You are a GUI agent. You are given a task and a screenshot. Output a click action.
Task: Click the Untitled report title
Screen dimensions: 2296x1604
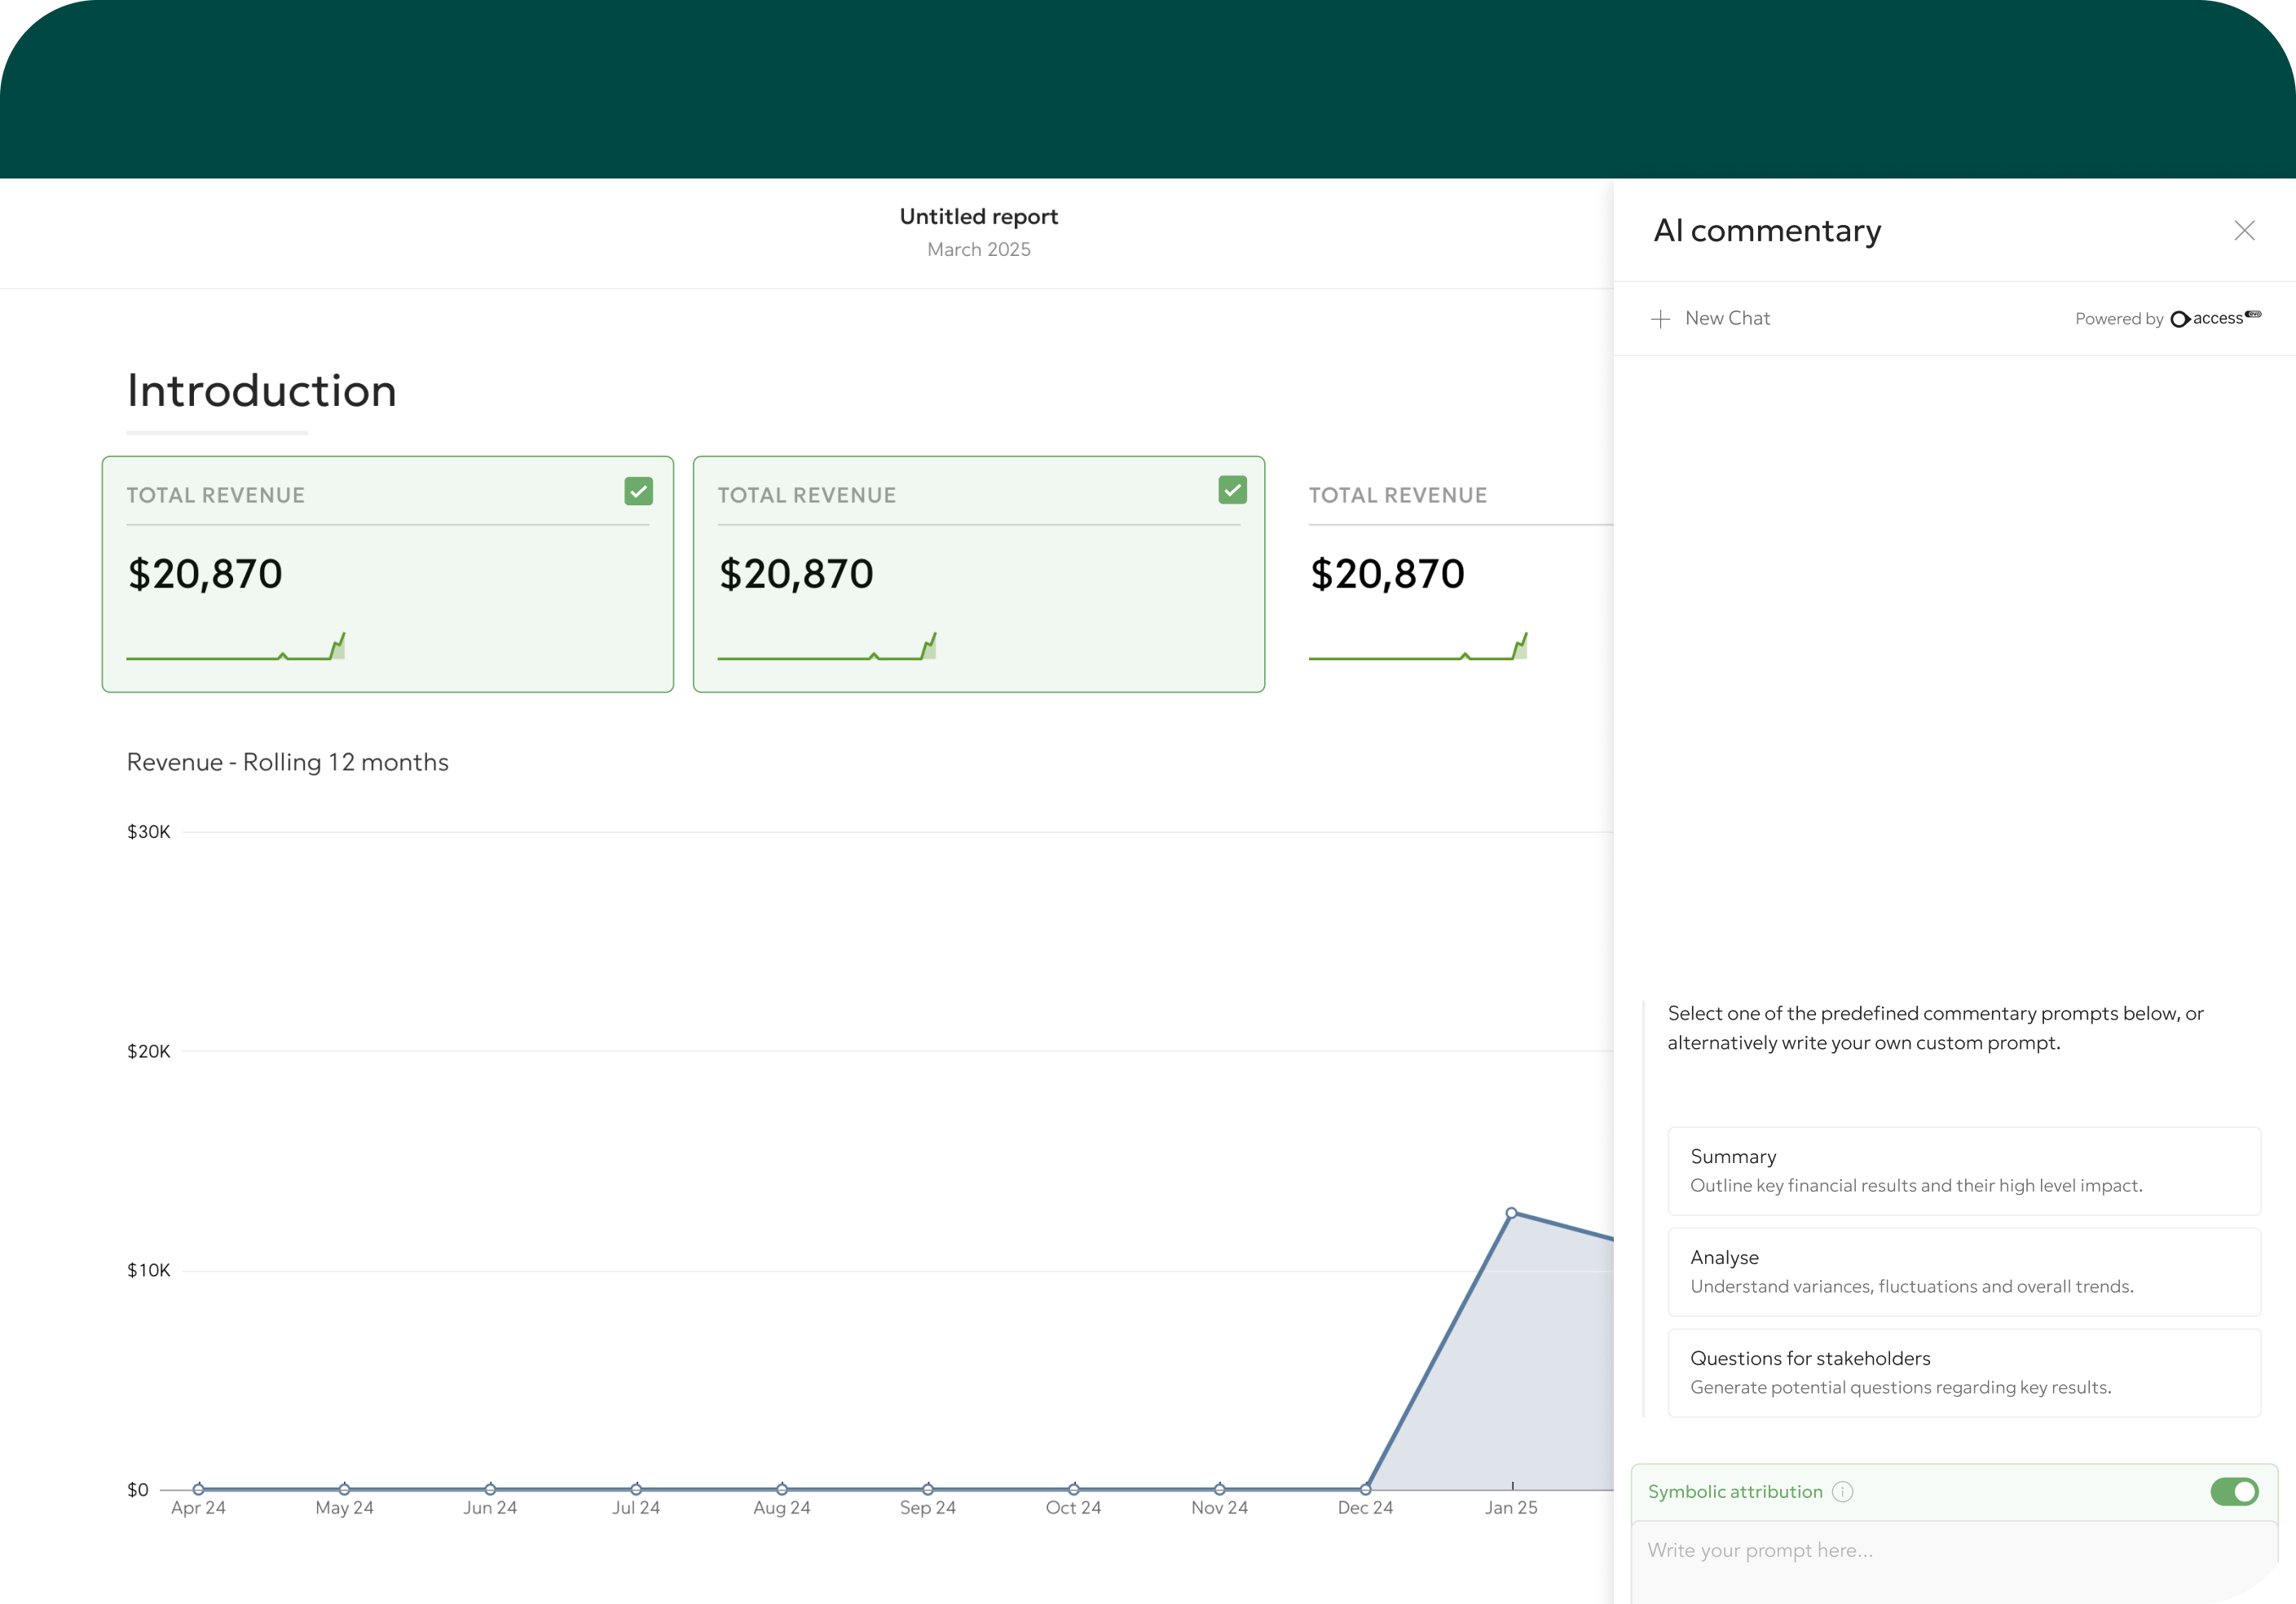coord(978,217)
